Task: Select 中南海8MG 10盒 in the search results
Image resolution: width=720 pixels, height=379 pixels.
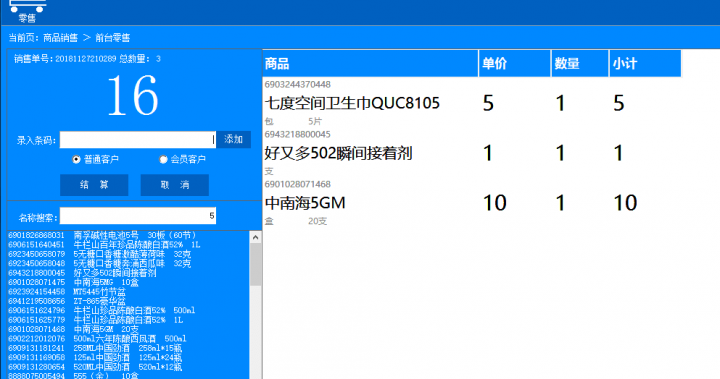Action: pyautogui.click(x=129, y=282)
